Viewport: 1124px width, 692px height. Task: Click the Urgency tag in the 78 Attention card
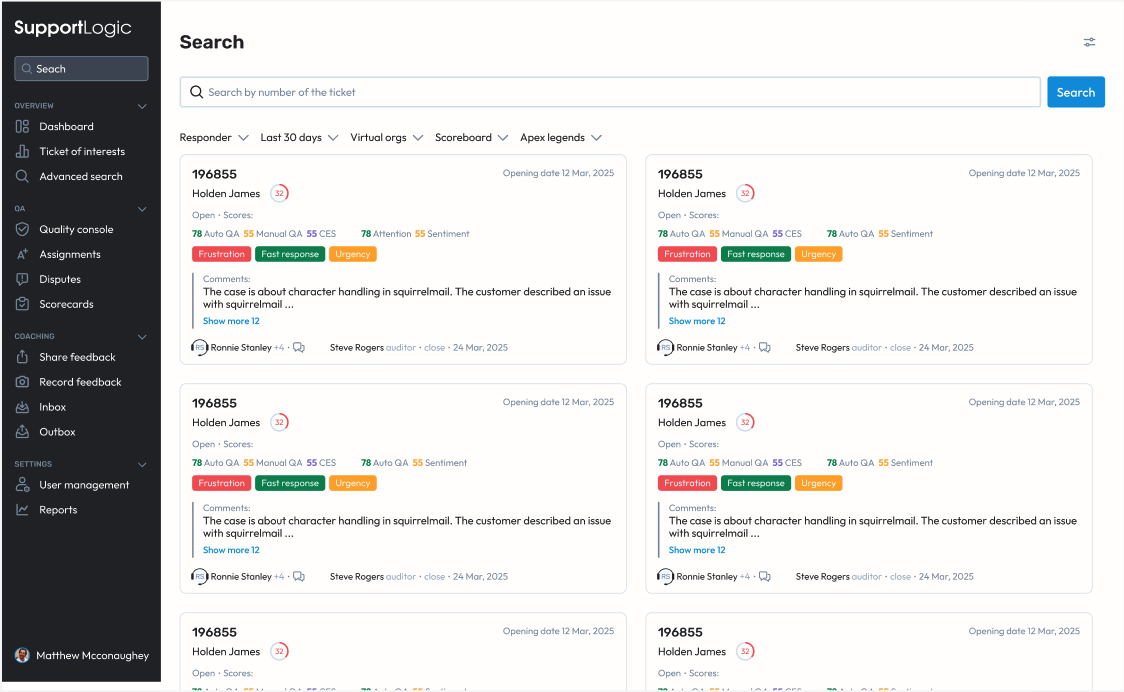point(353,254)
